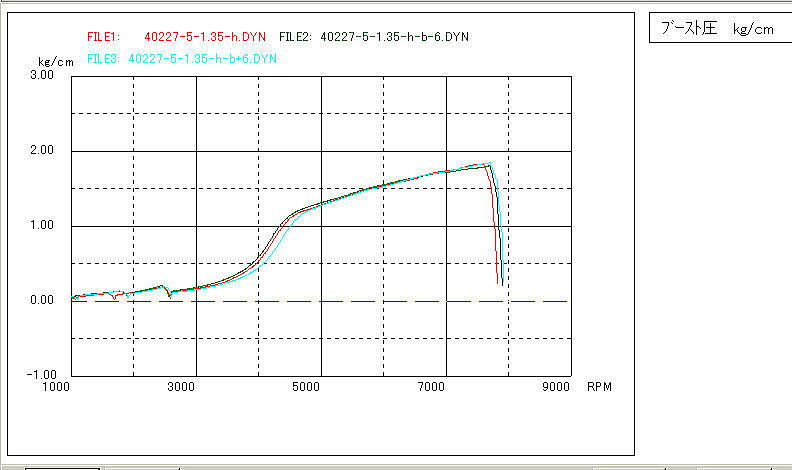Select the FILE3: label in the legend
The image size is (792, 470).
coord(103,59)
